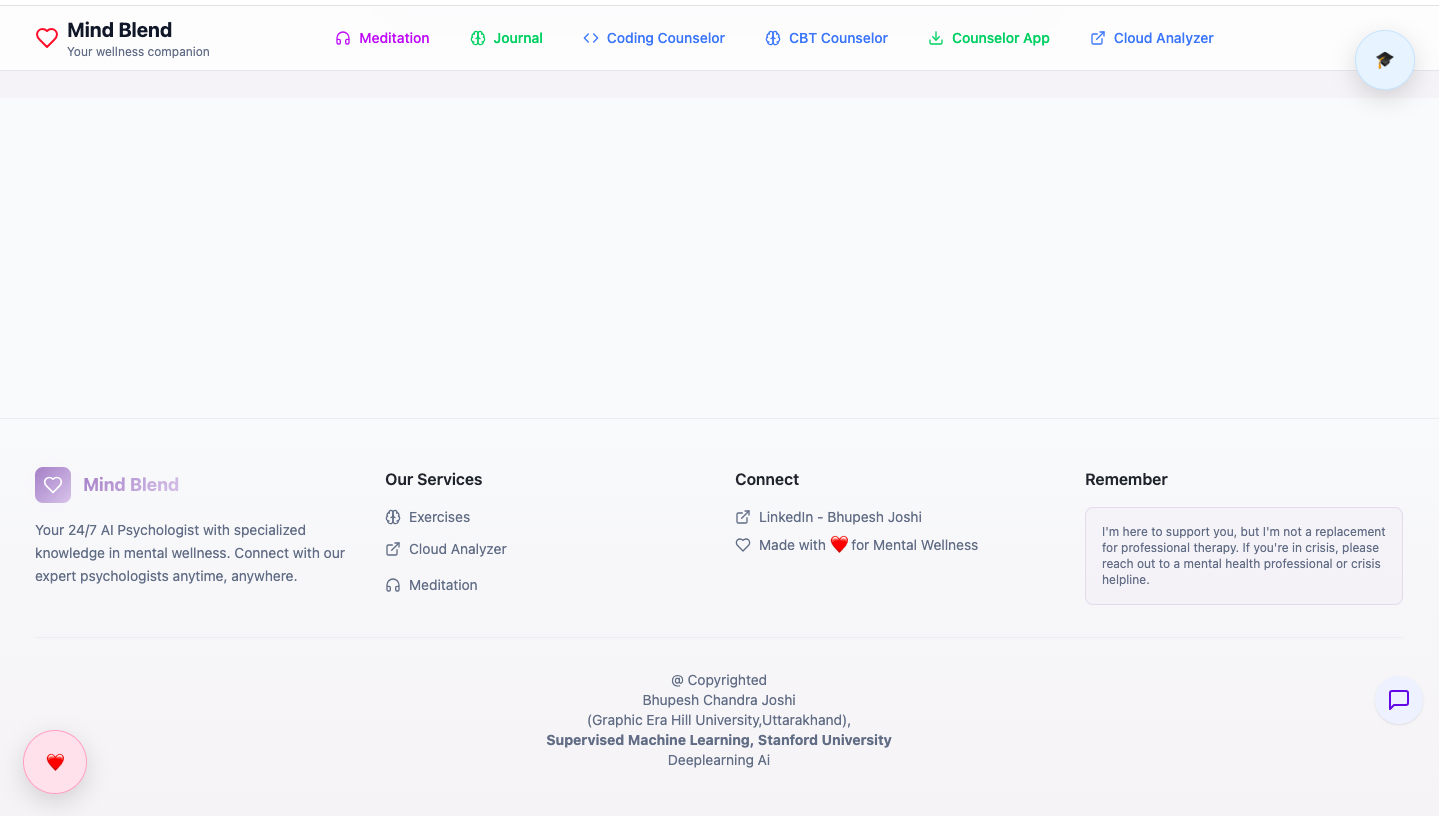Open Cloud Analyzer under Our Services
1439x816 pixels.
tap(446, 549)
